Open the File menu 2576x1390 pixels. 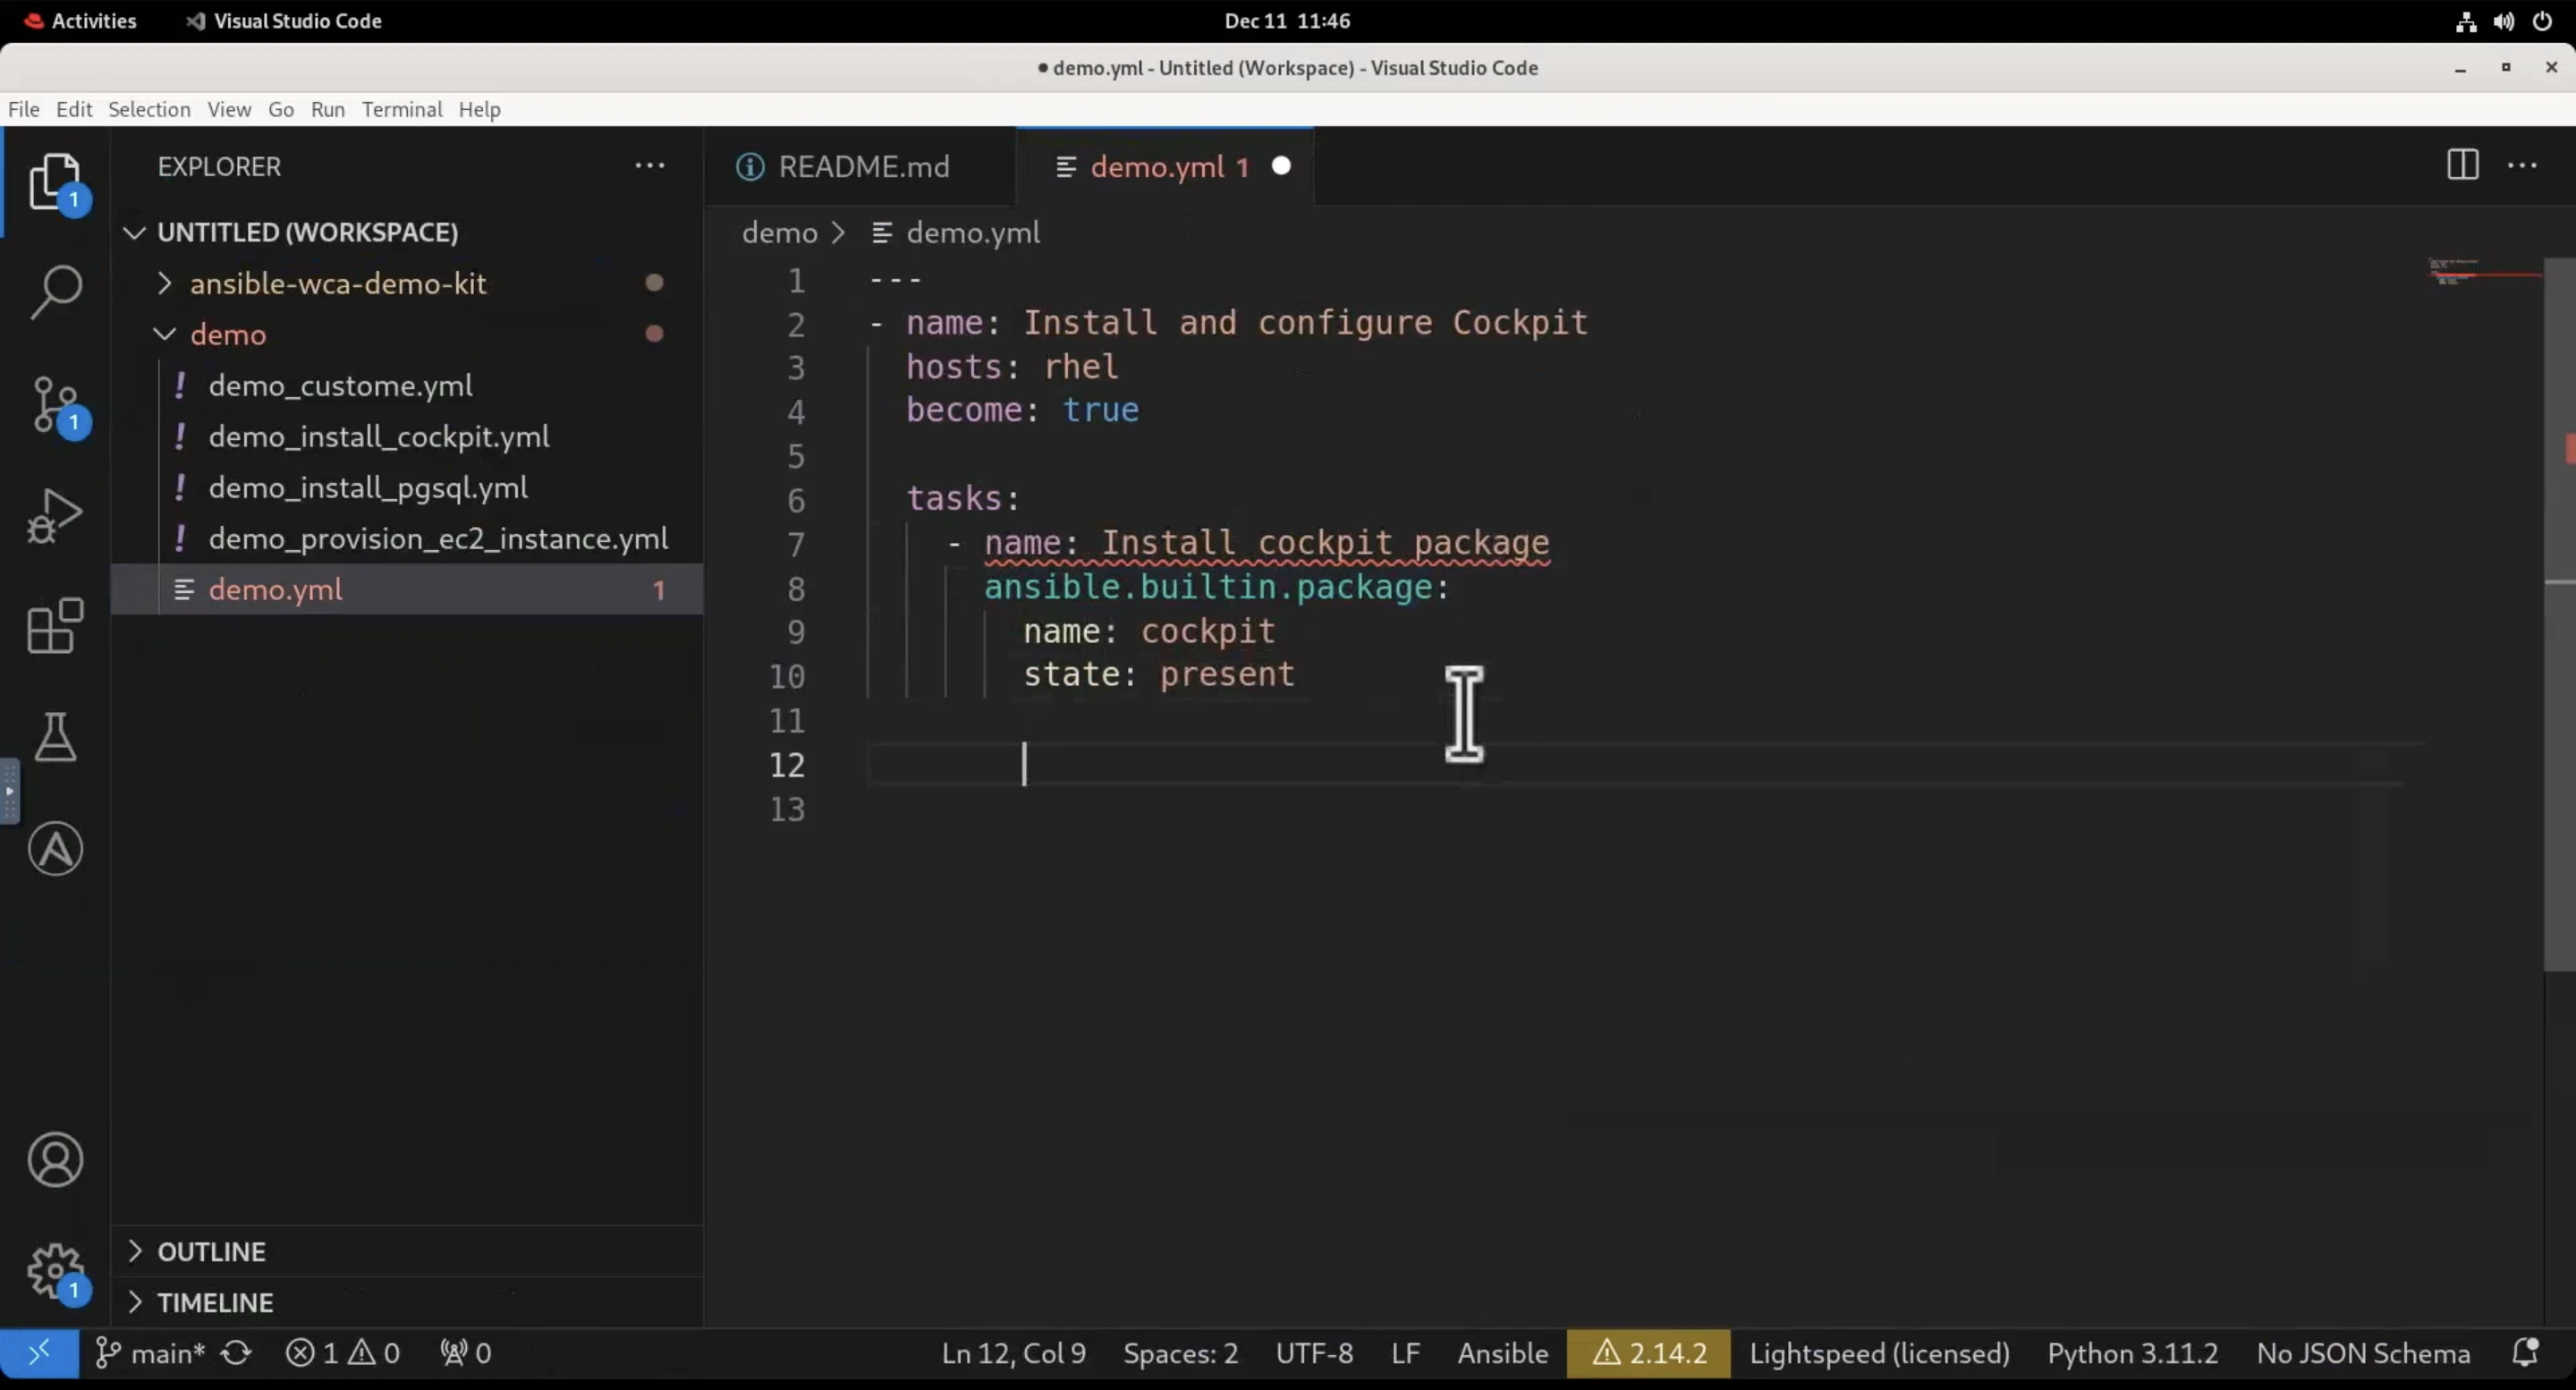(24, 109)
